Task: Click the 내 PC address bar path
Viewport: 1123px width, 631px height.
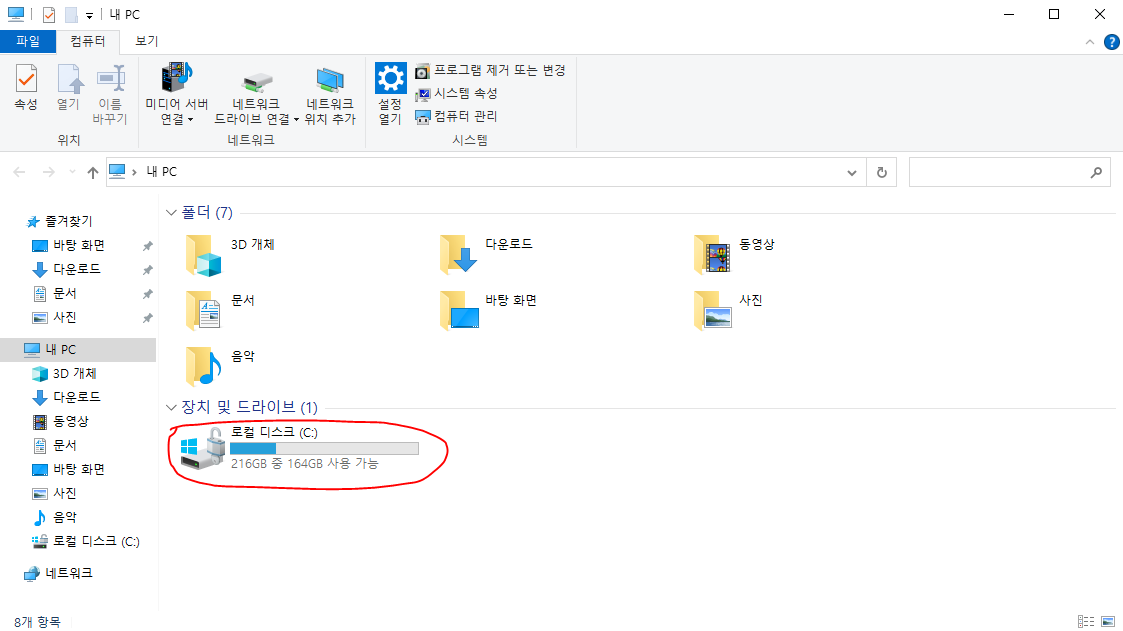Action: point(162,172)
